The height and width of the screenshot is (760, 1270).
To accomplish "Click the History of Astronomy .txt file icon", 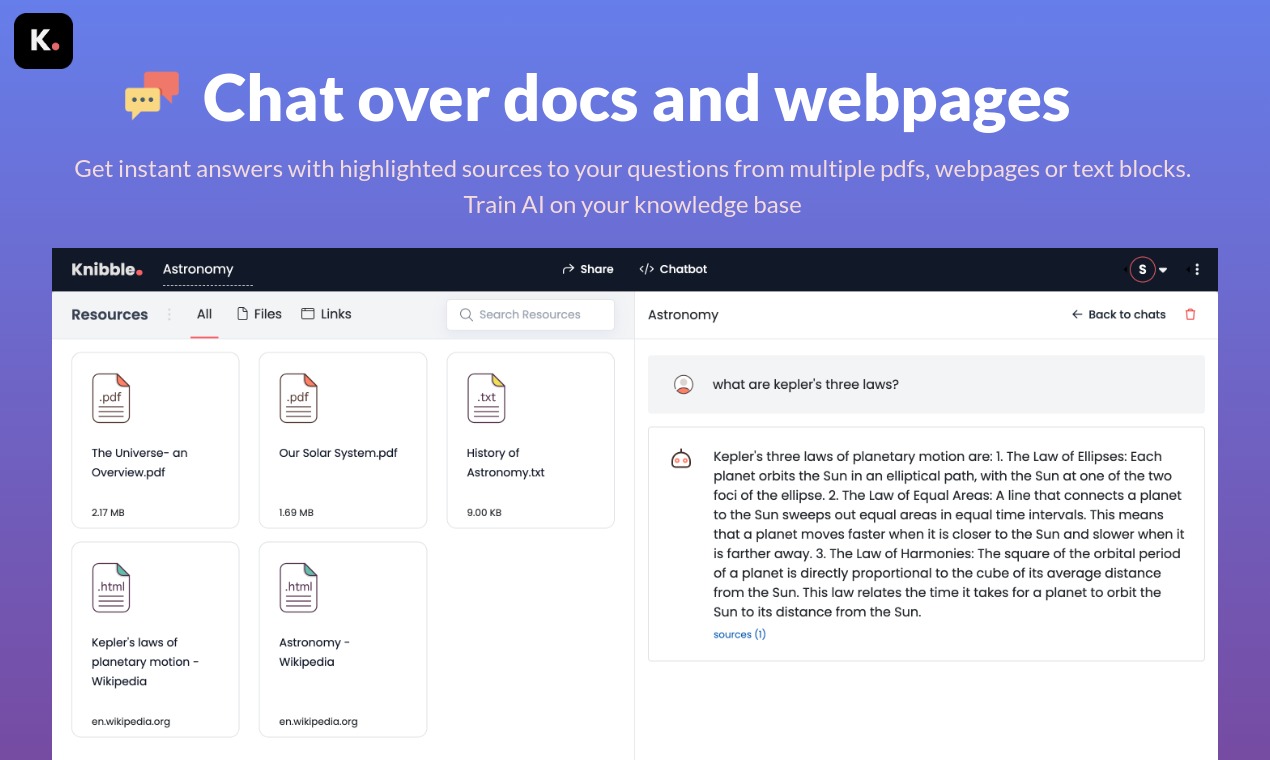I will pyautogui.click(x=486, y=397).
